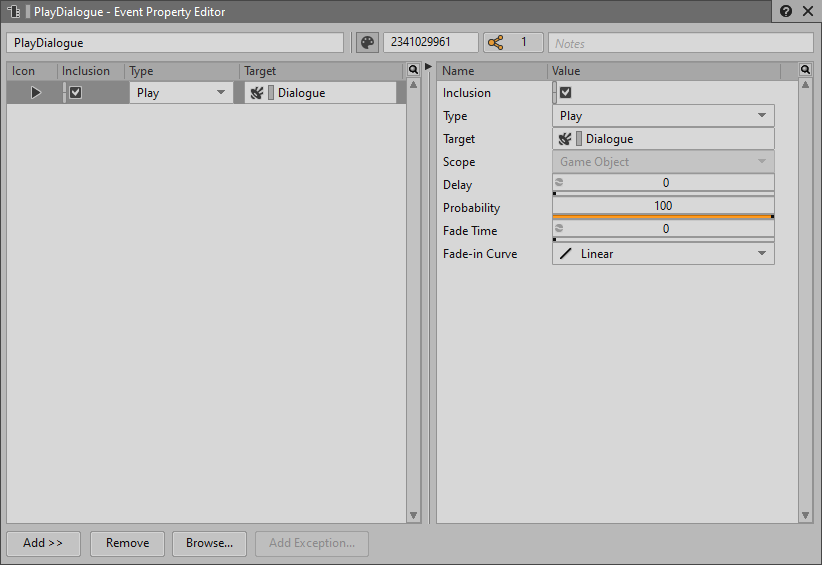Image resolution: width=822 pixels, height=565 pixels.
Task: Toggle the Inclusion checkbox in the property panel
Action: point(566,93)
